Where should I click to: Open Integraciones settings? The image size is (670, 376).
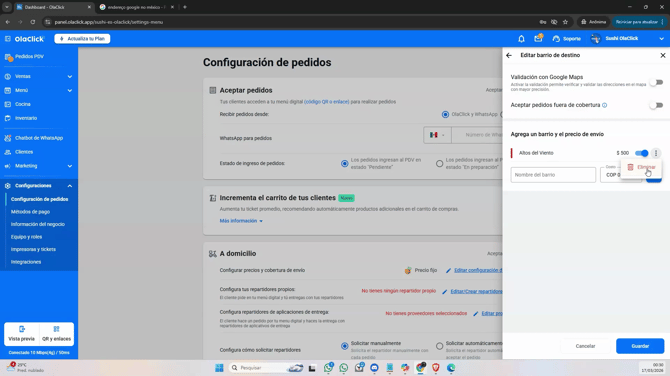[26, 262]
